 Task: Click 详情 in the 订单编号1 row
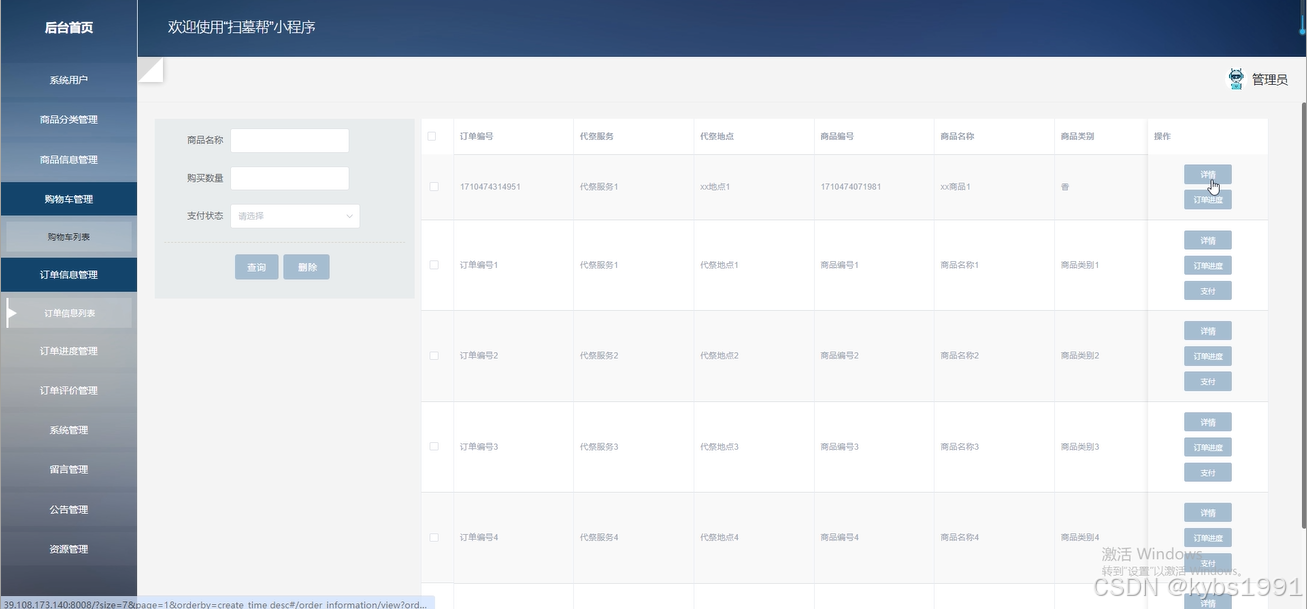pyautogui.click(x=1208, y=240)
